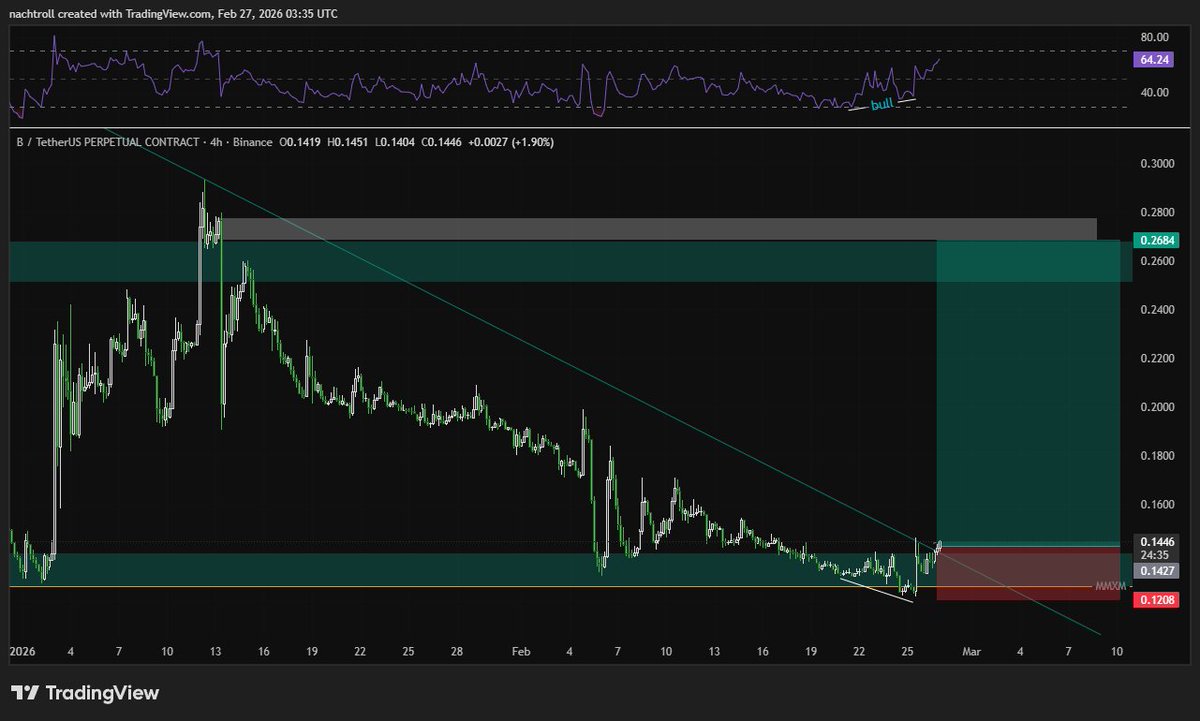Click the 0.1600 price axis label
The height and width of the screenshot is (721, 1200).
point(1155,505)
